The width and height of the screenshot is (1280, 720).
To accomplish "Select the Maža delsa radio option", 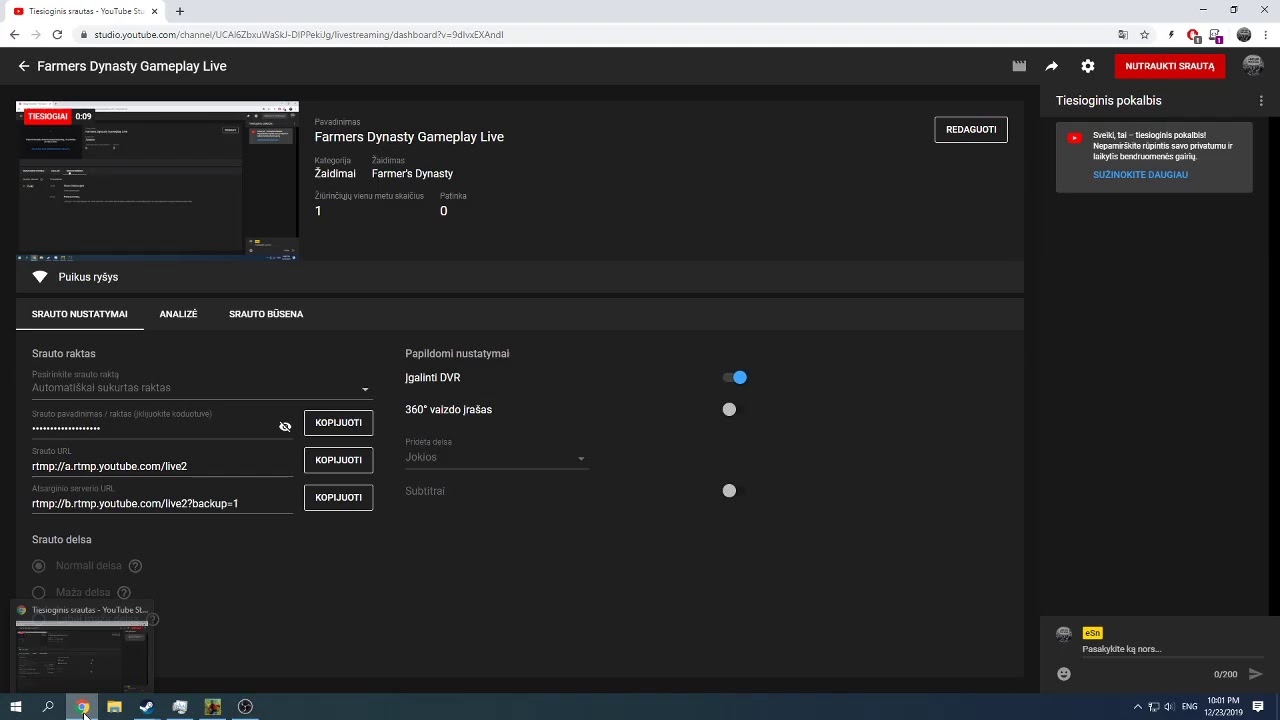I will click(39, 593).
